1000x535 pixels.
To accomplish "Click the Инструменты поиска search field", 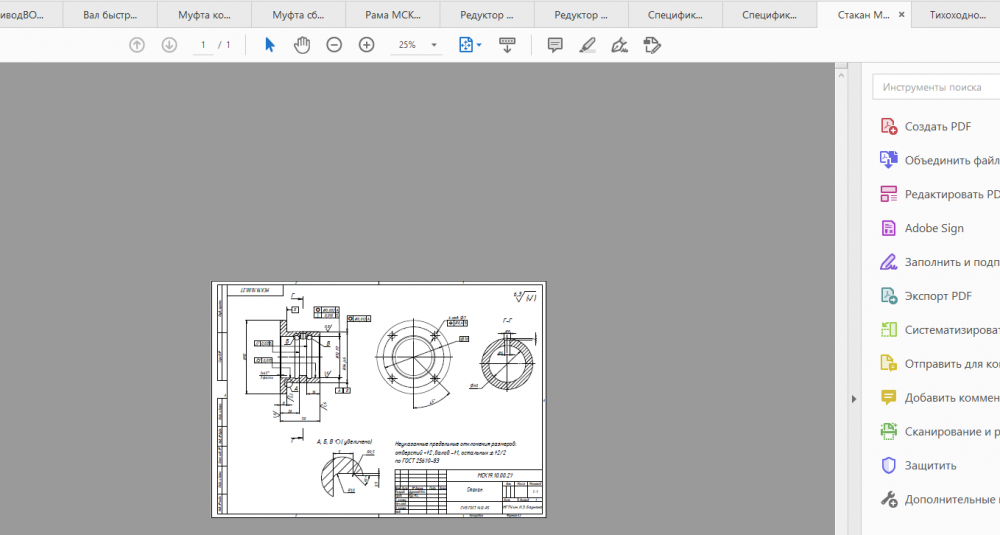I will pyautogui.click(x=935, y=87).
